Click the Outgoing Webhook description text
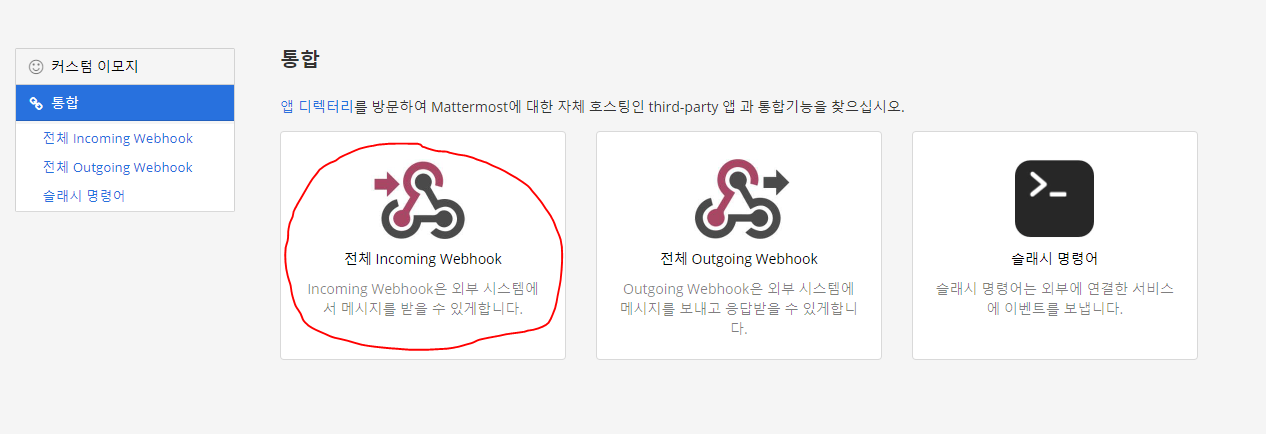 739,308
